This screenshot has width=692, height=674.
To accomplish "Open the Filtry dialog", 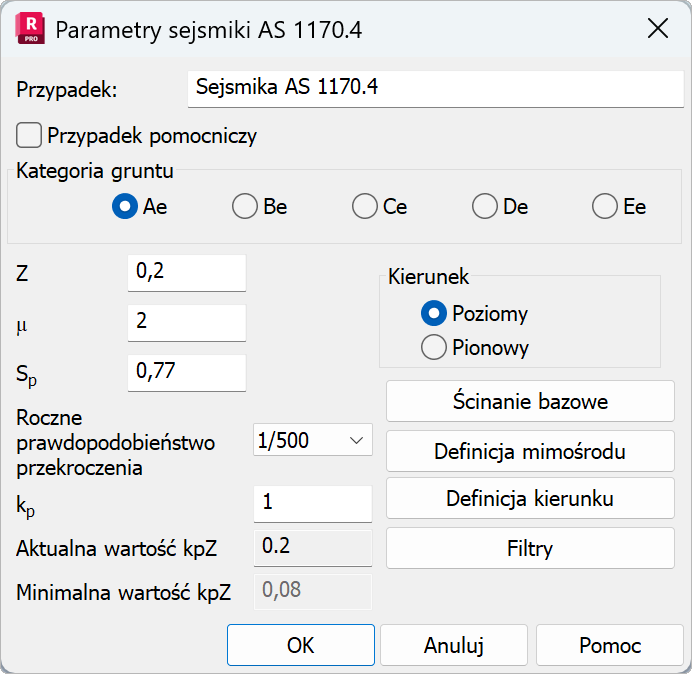I will click(530, 548).
